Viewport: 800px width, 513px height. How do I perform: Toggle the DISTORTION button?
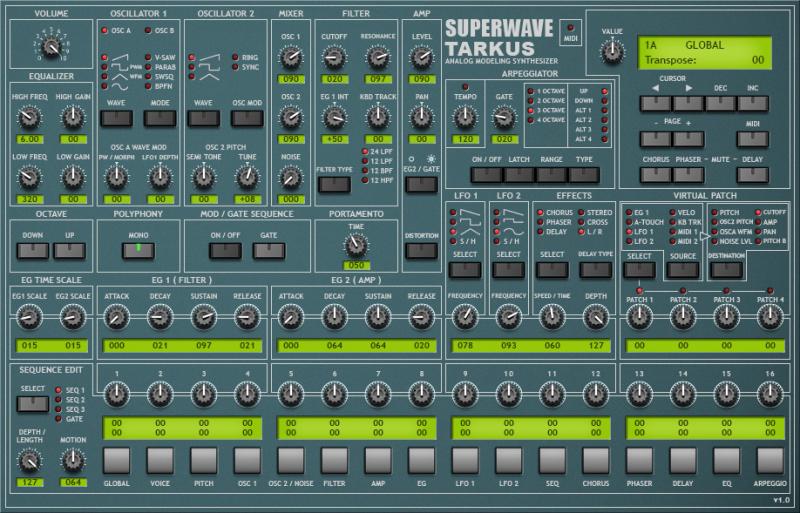point(421,251)
